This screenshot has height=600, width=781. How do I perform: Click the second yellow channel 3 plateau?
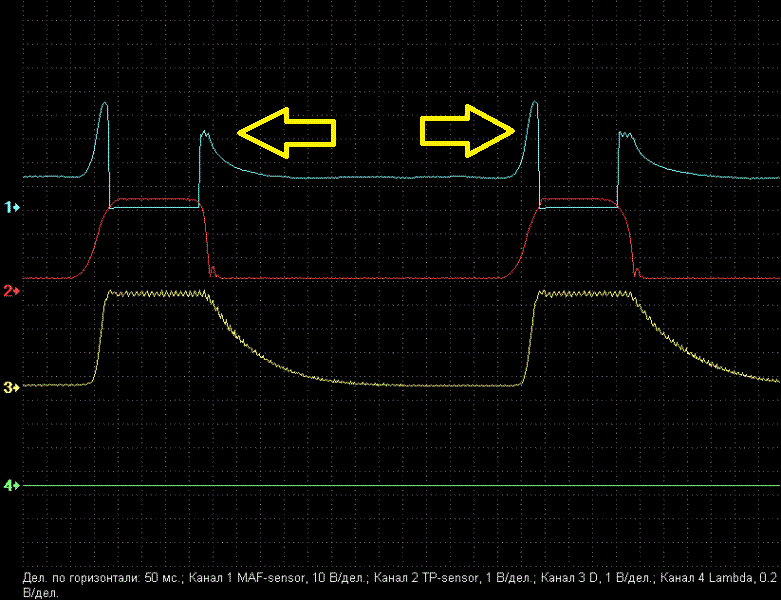tap(585, 294)
